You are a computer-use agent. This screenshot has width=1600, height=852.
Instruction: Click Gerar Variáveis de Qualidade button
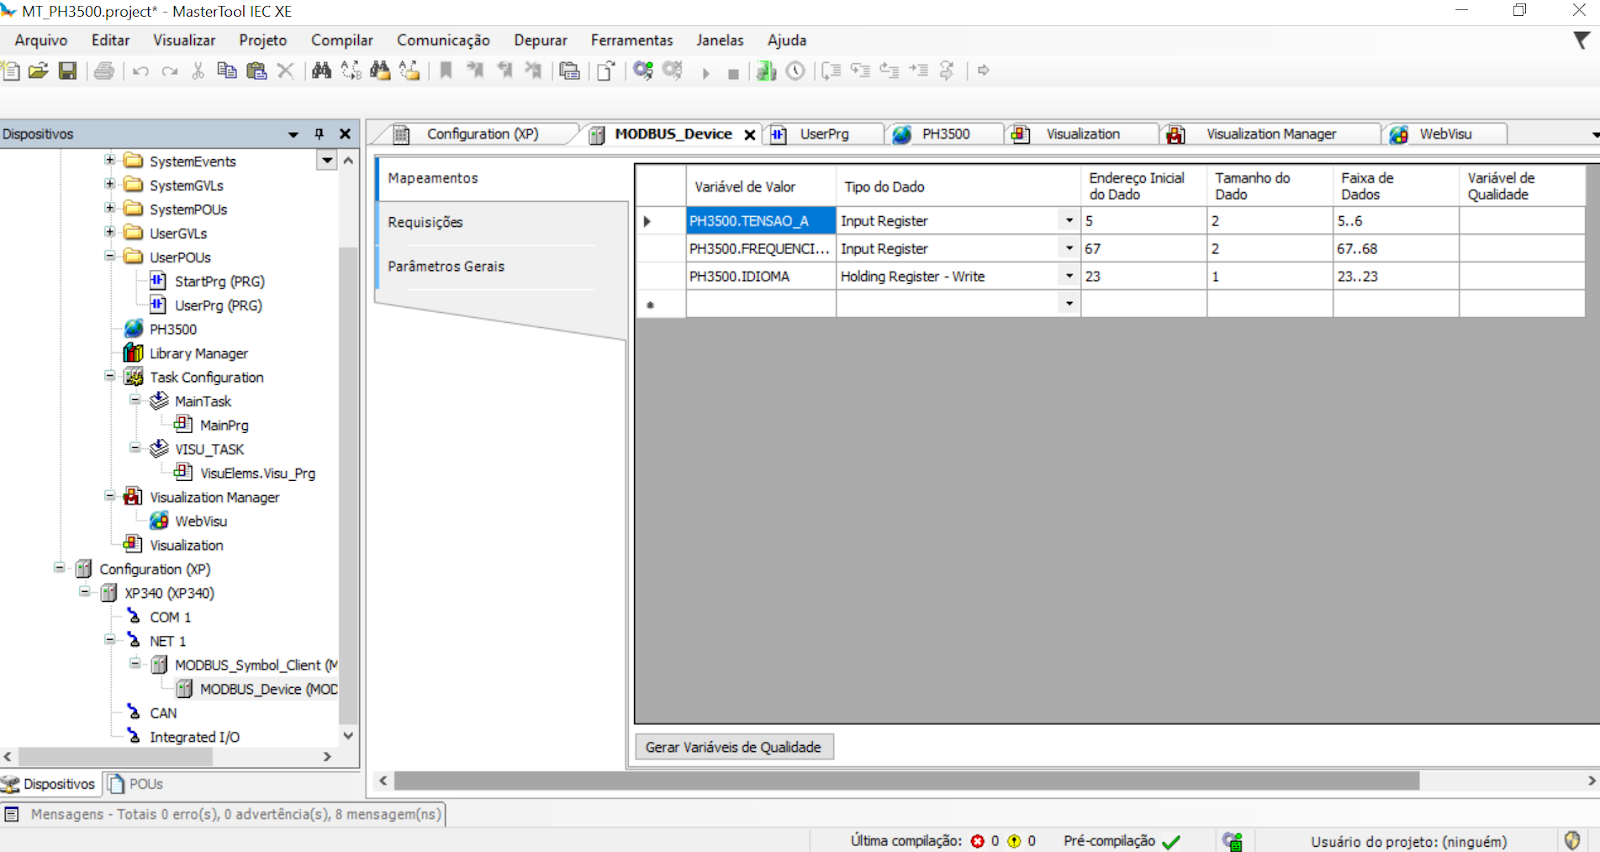click(x=733, y=747)
